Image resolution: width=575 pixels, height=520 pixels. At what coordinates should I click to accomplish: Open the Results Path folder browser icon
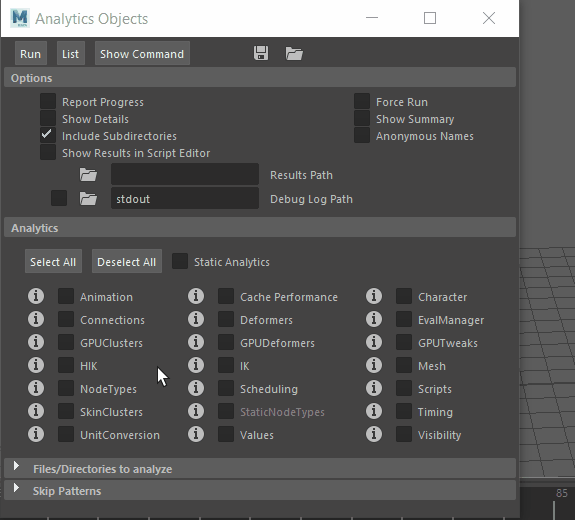click(x=88, y=175)
